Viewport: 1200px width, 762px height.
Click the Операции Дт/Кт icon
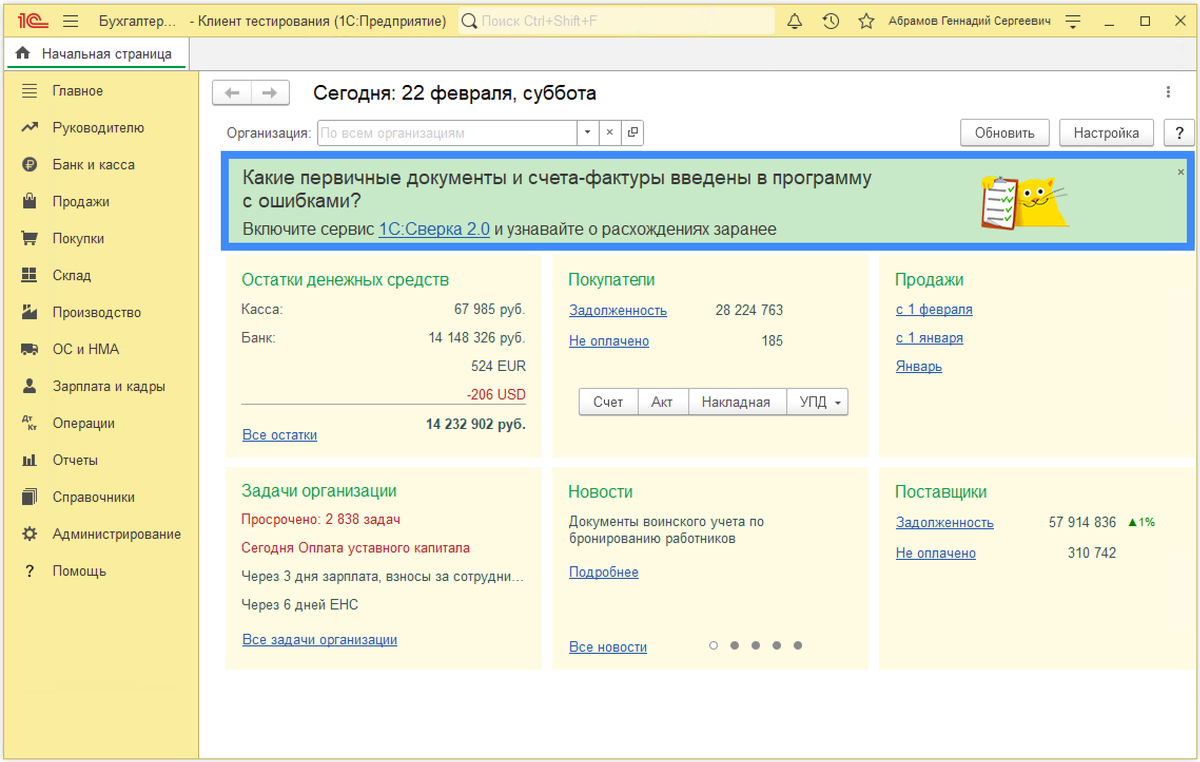(30, 423)
